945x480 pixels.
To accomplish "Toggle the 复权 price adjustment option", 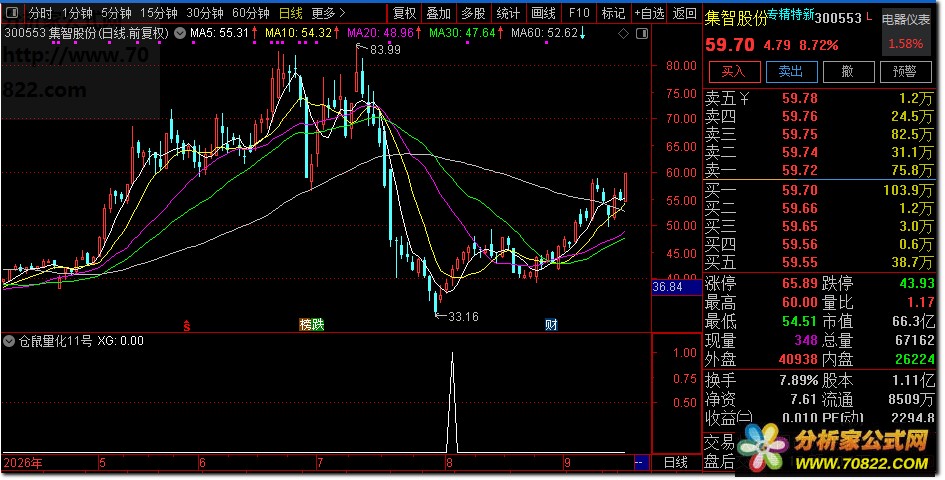I will click(404, 13).
